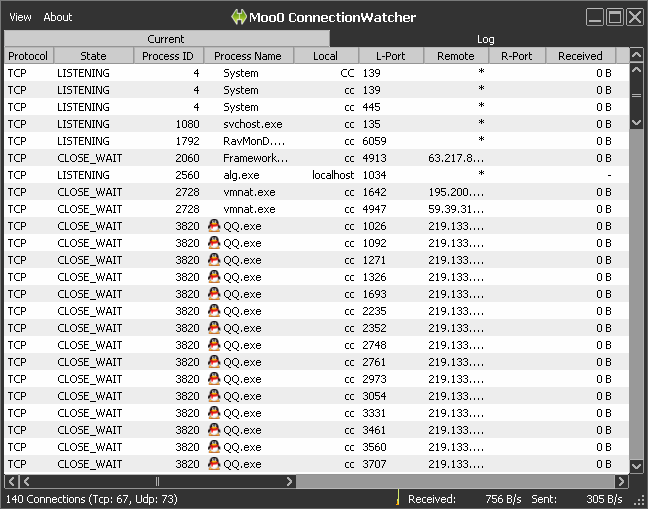The image size is (648, 509).
Task: Click the horizontal scrollbar thumb
Action: pyautogui.click(x=157, y=481)
